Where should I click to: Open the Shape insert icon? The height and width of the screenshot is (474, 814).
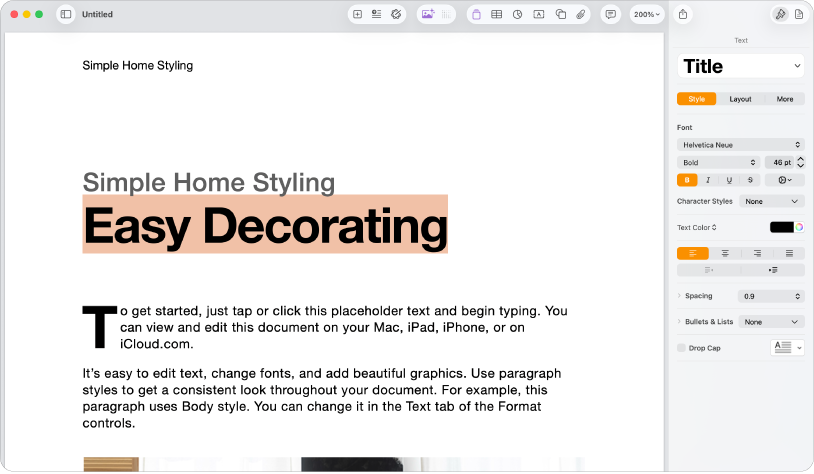(x=560, y=15)
